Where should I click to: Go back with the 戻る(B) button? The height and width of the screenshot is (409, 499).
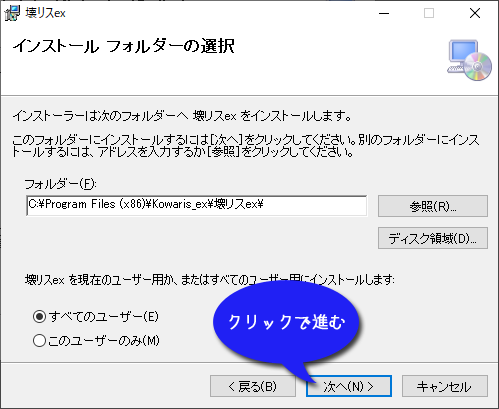tap(253, 386)
